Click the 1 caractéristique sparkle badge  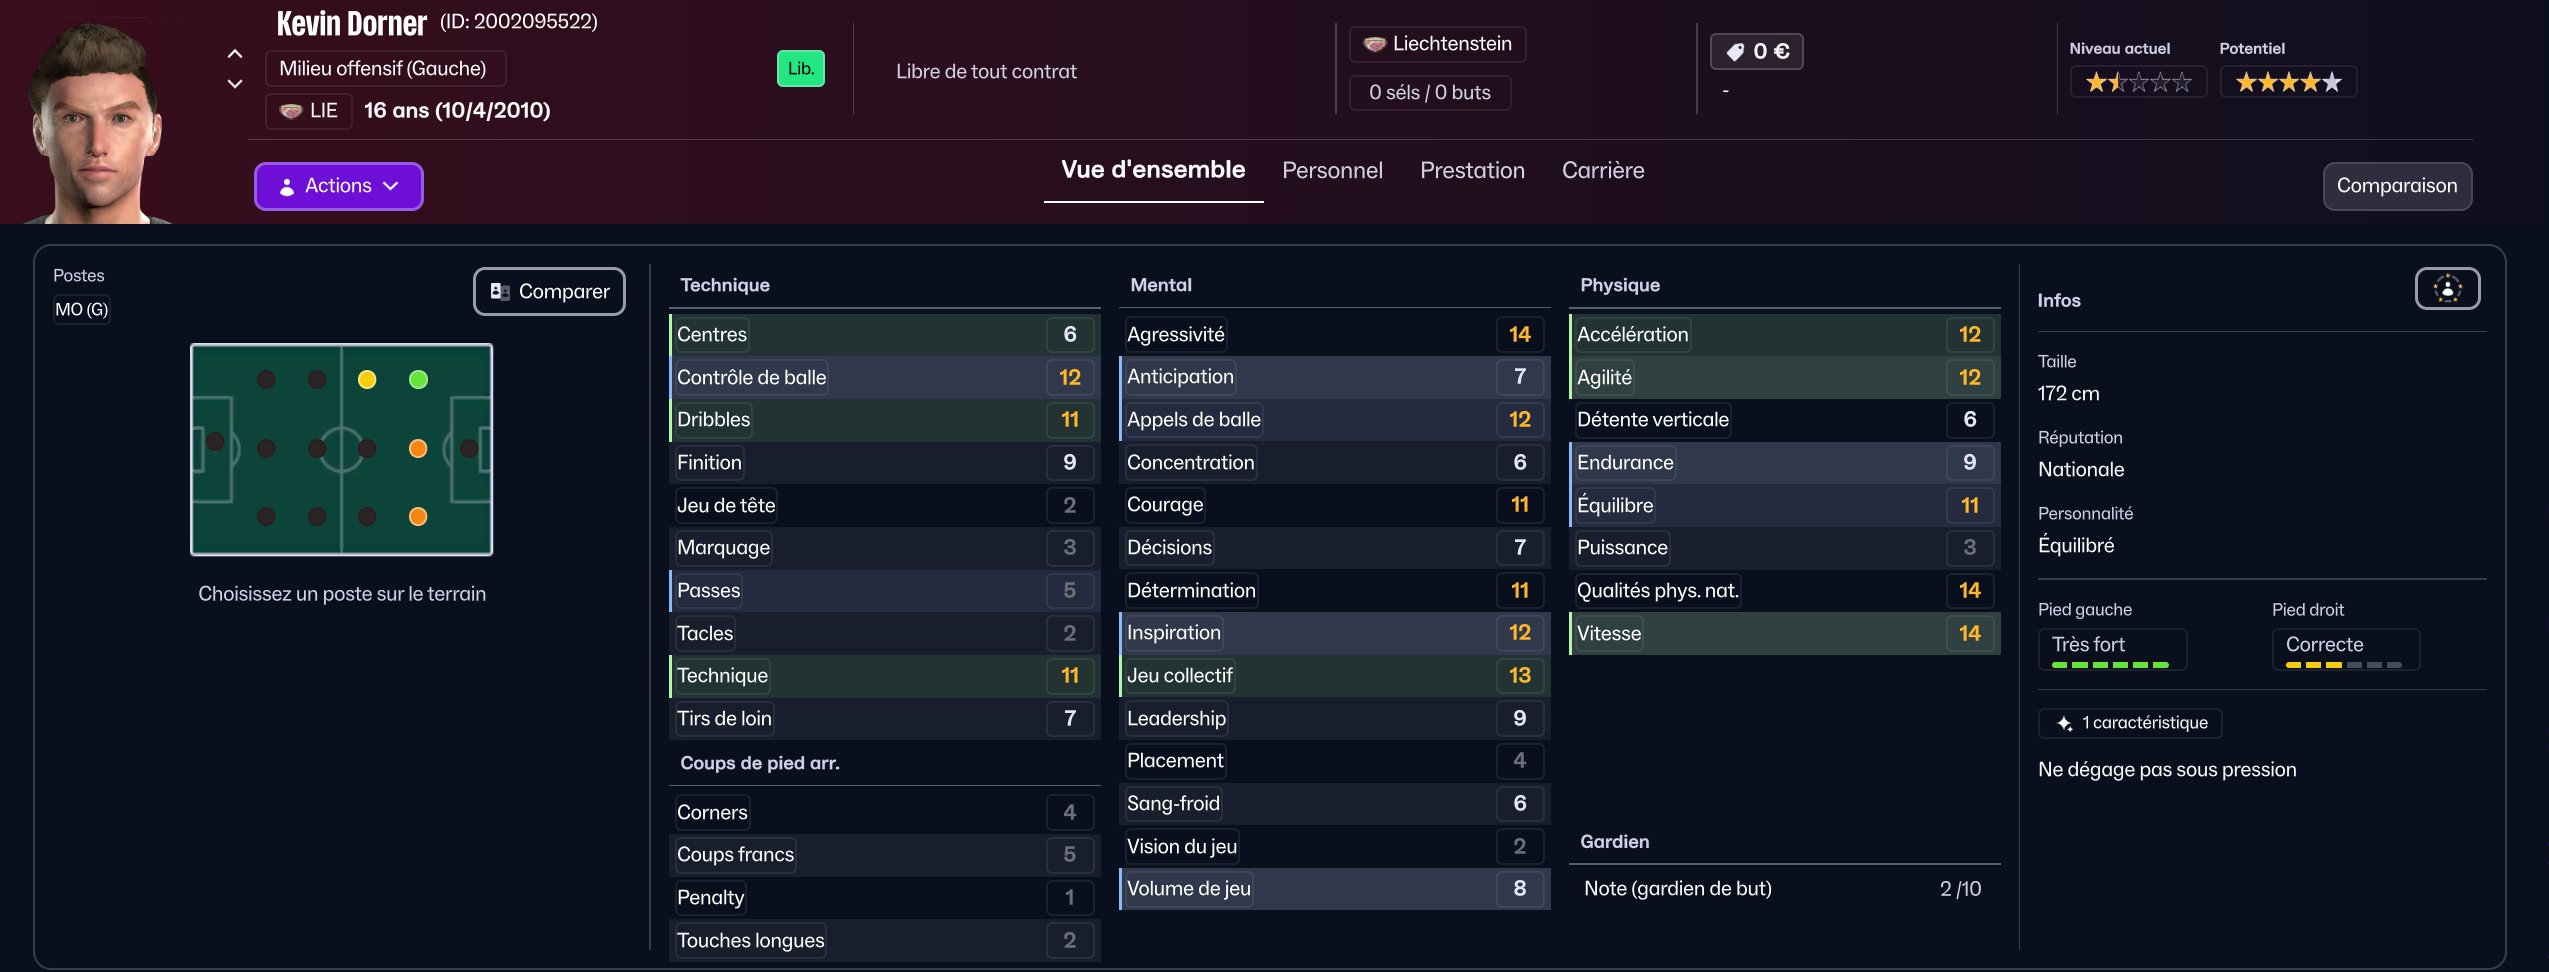[2130, 723]
